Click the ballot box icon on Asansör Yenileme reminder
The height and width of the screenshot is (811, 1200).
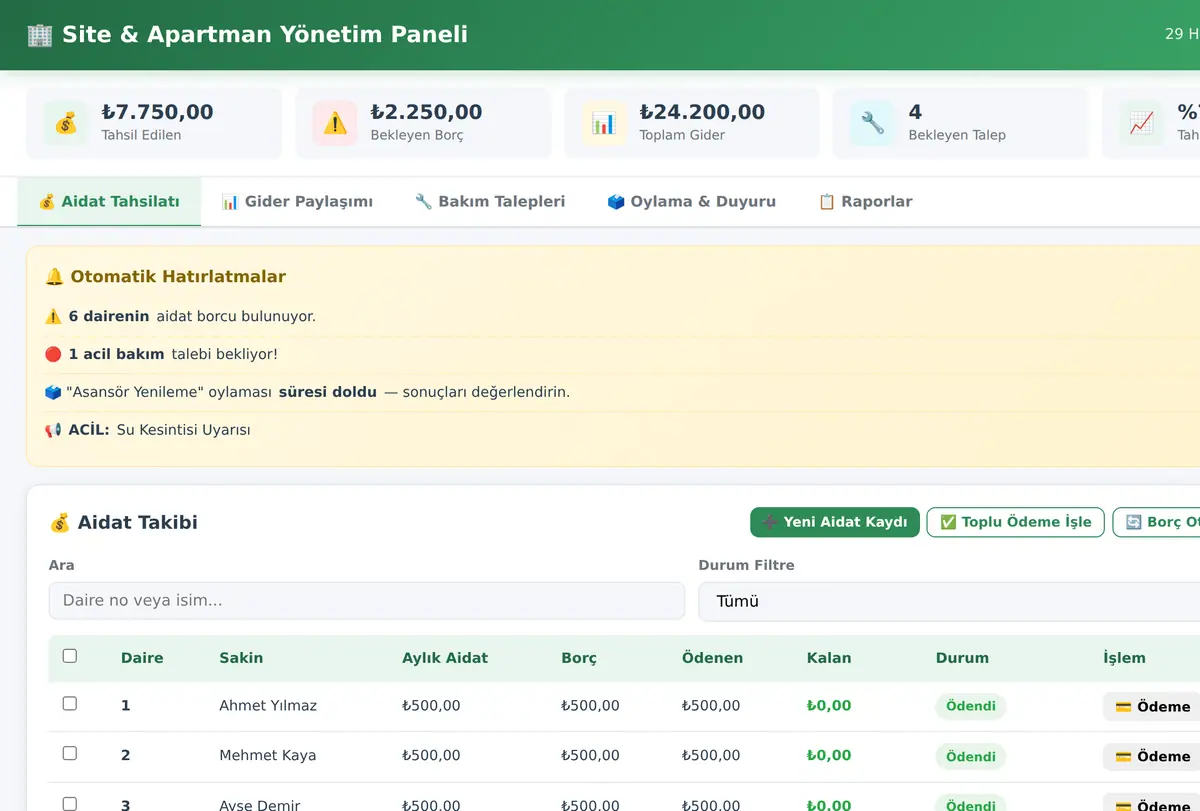pyautogui.click(x=54, y=392)
